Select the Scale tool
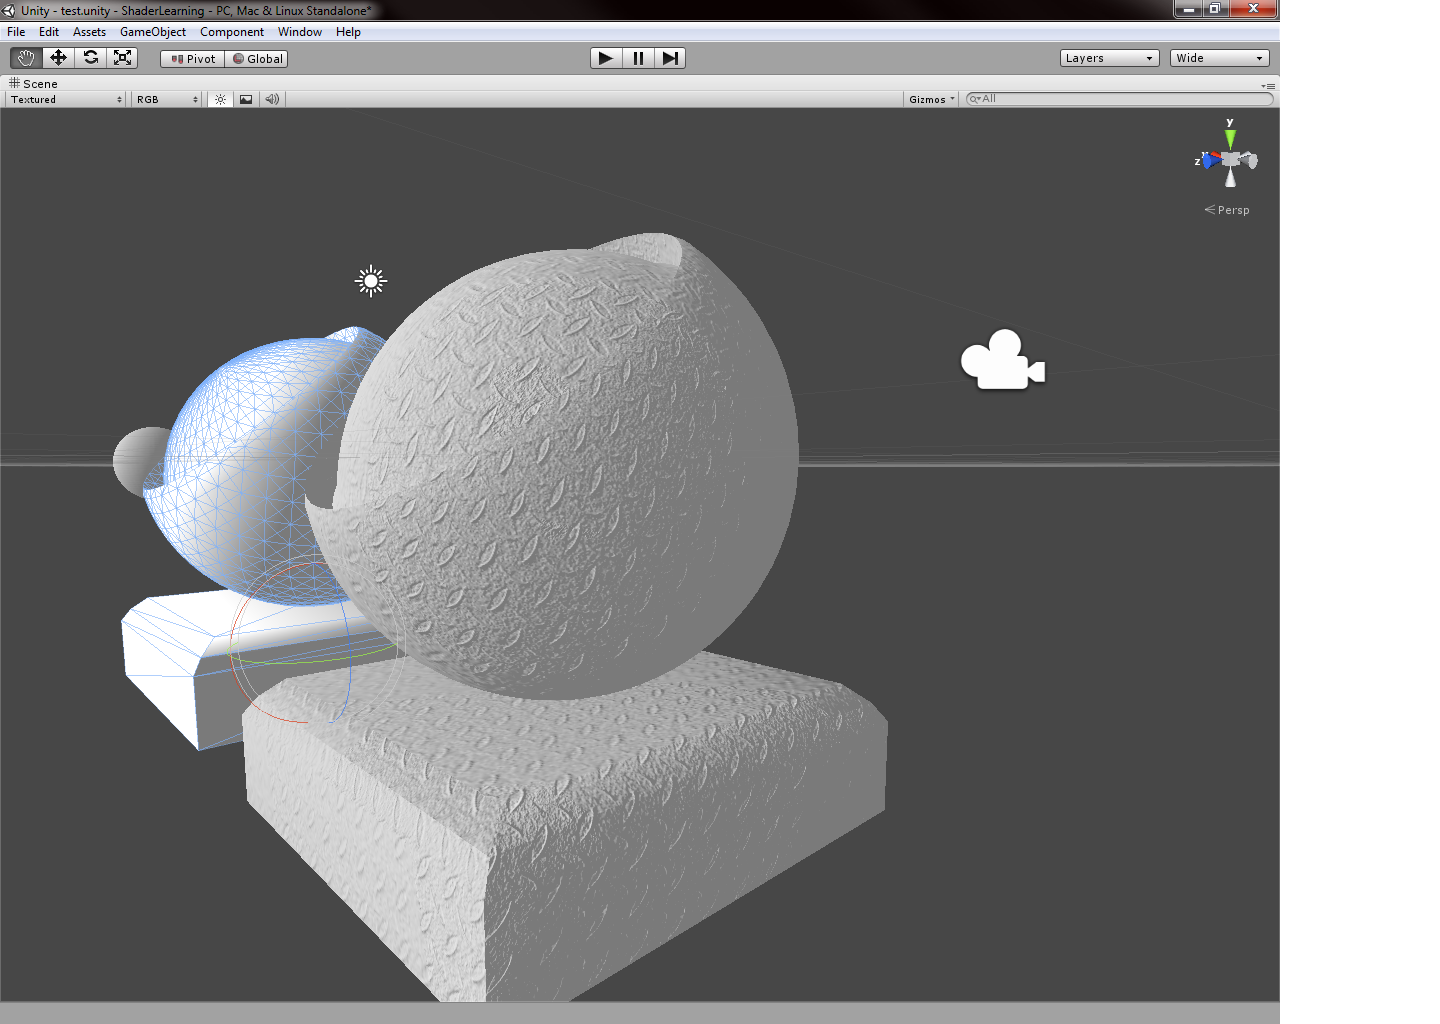 [x=122, y=58]
